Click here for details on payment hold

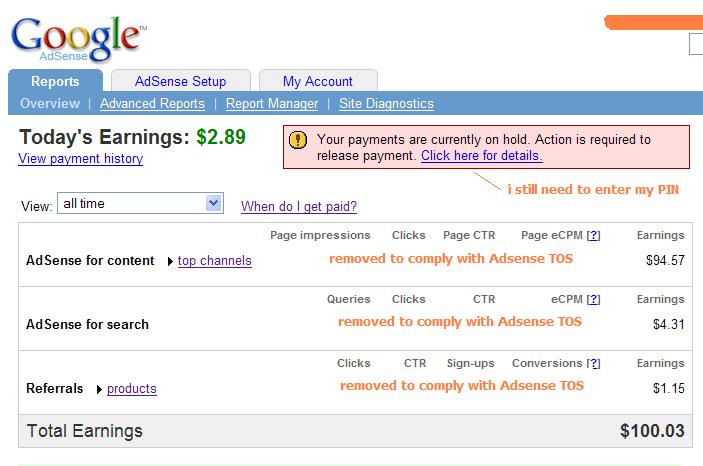[x=482, y=156]
